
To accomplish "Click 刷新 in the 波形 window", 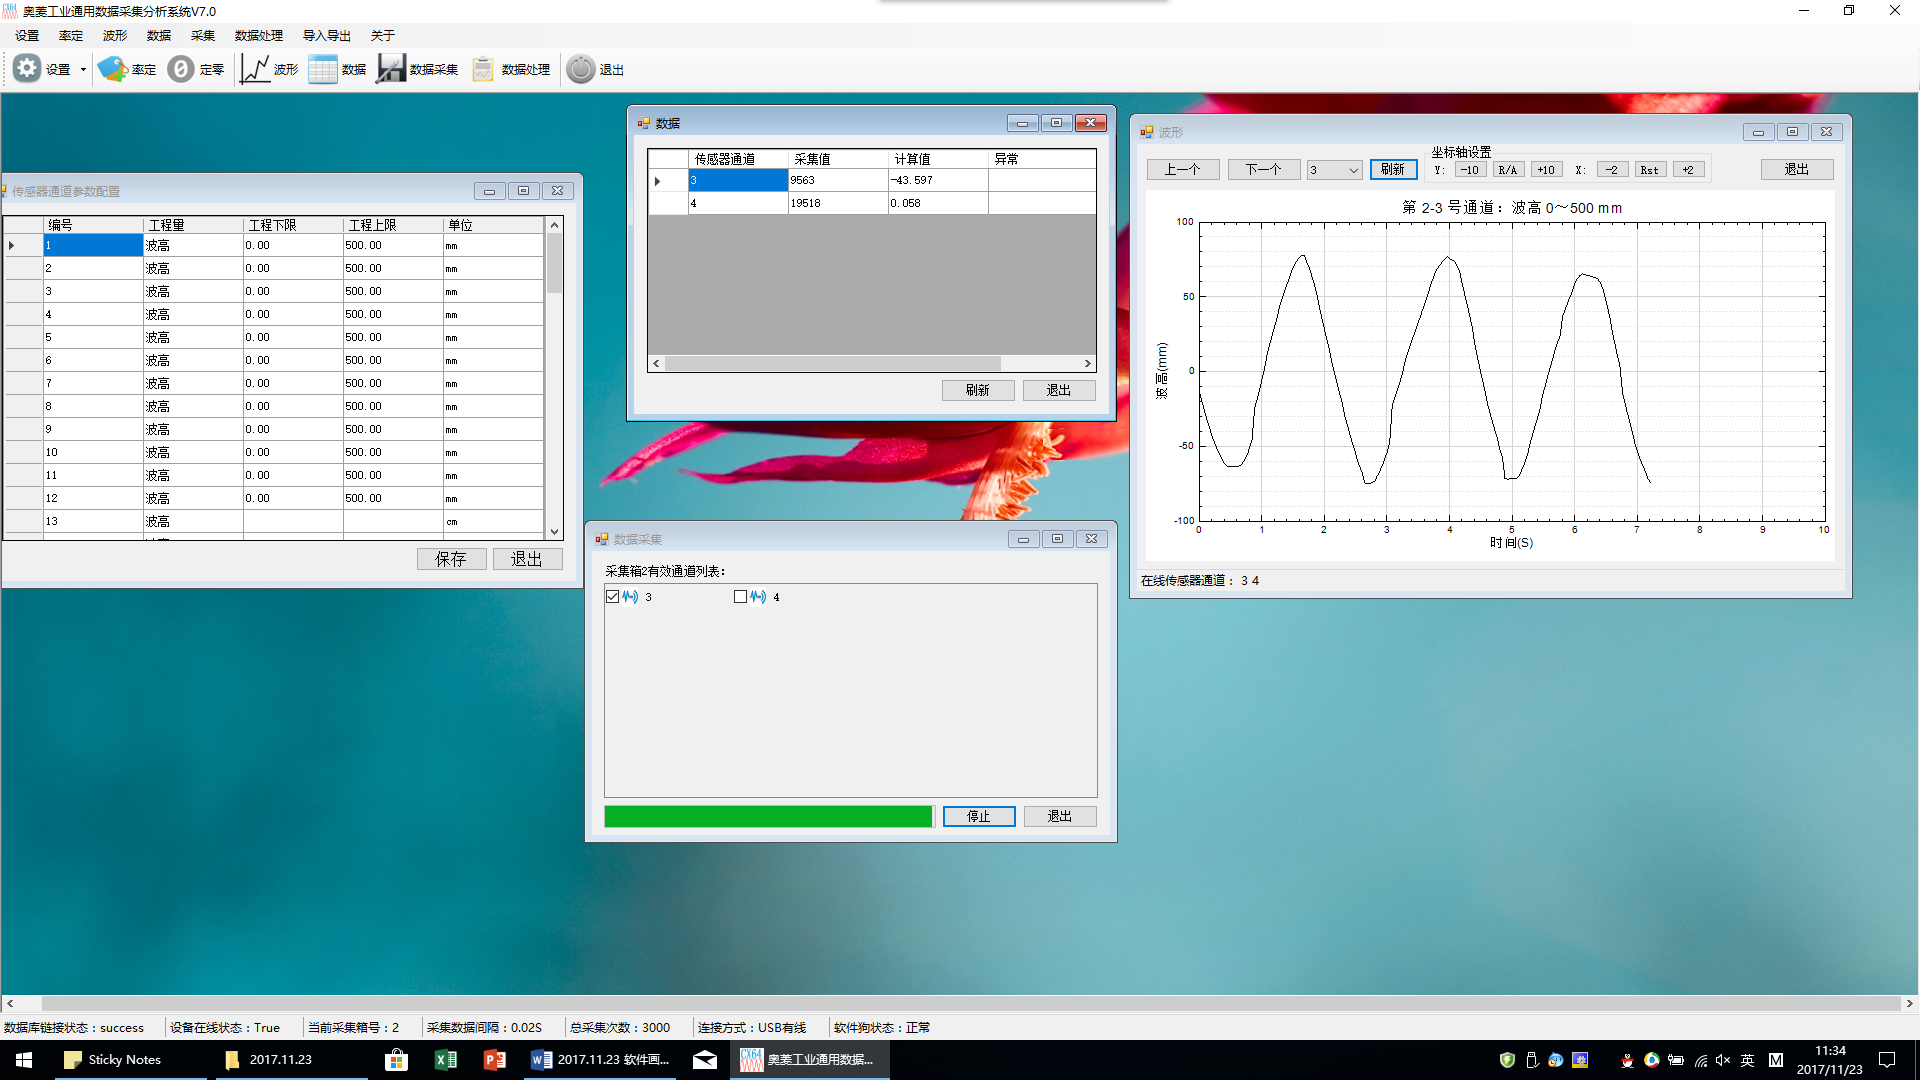I will [1393, 170].
